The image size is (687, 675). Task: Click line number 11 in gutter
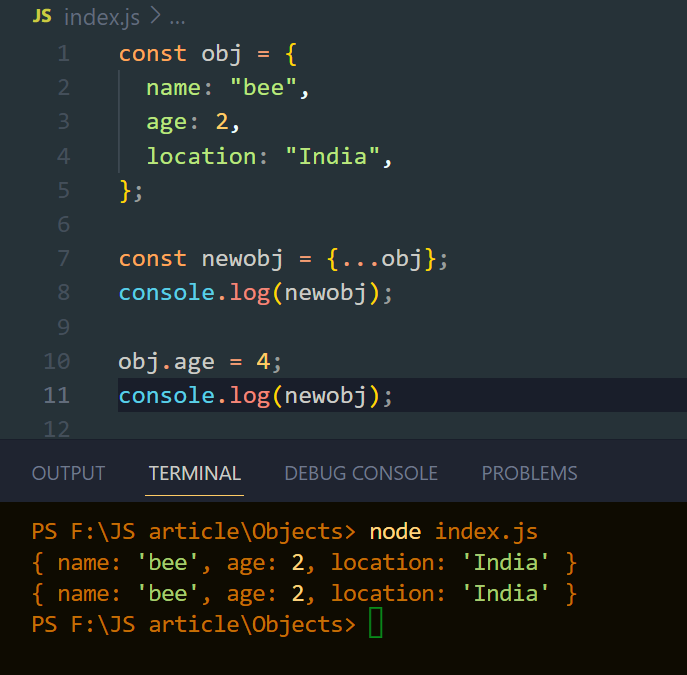(x=57, y=395)
